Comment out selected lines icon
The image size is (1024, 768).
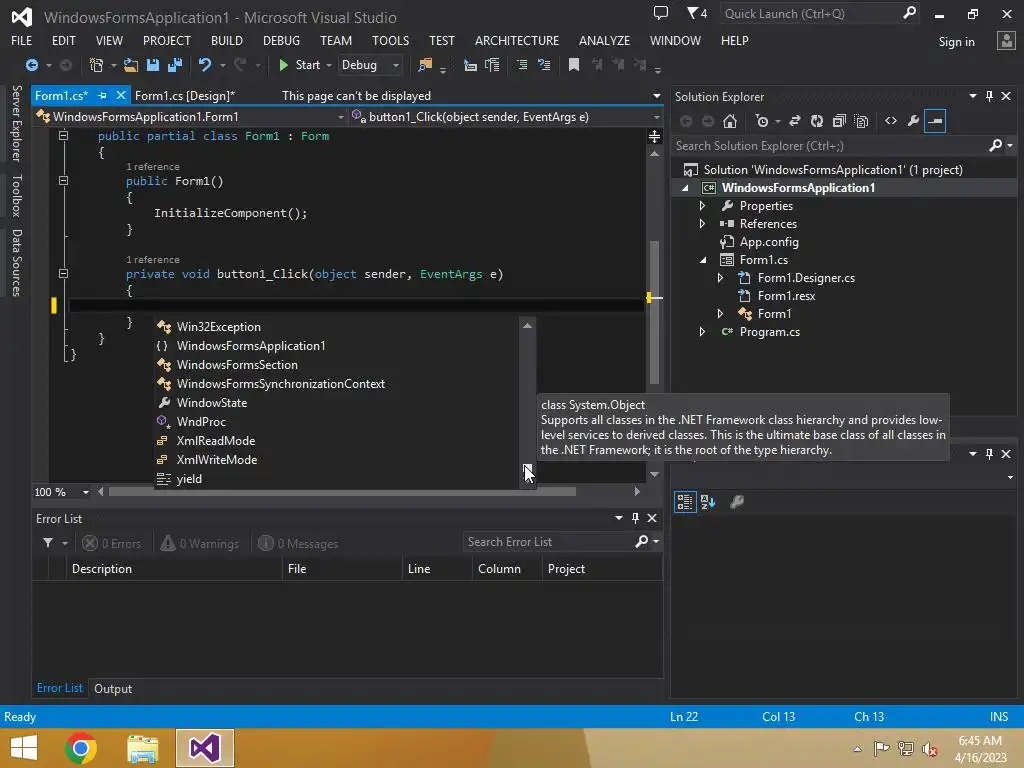tap(522, 65)
